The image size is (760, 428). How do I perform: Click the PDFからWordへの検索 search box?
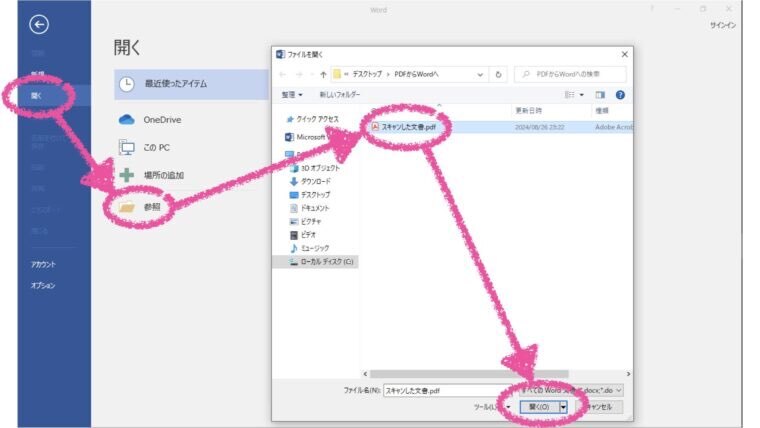coord(570,74)
